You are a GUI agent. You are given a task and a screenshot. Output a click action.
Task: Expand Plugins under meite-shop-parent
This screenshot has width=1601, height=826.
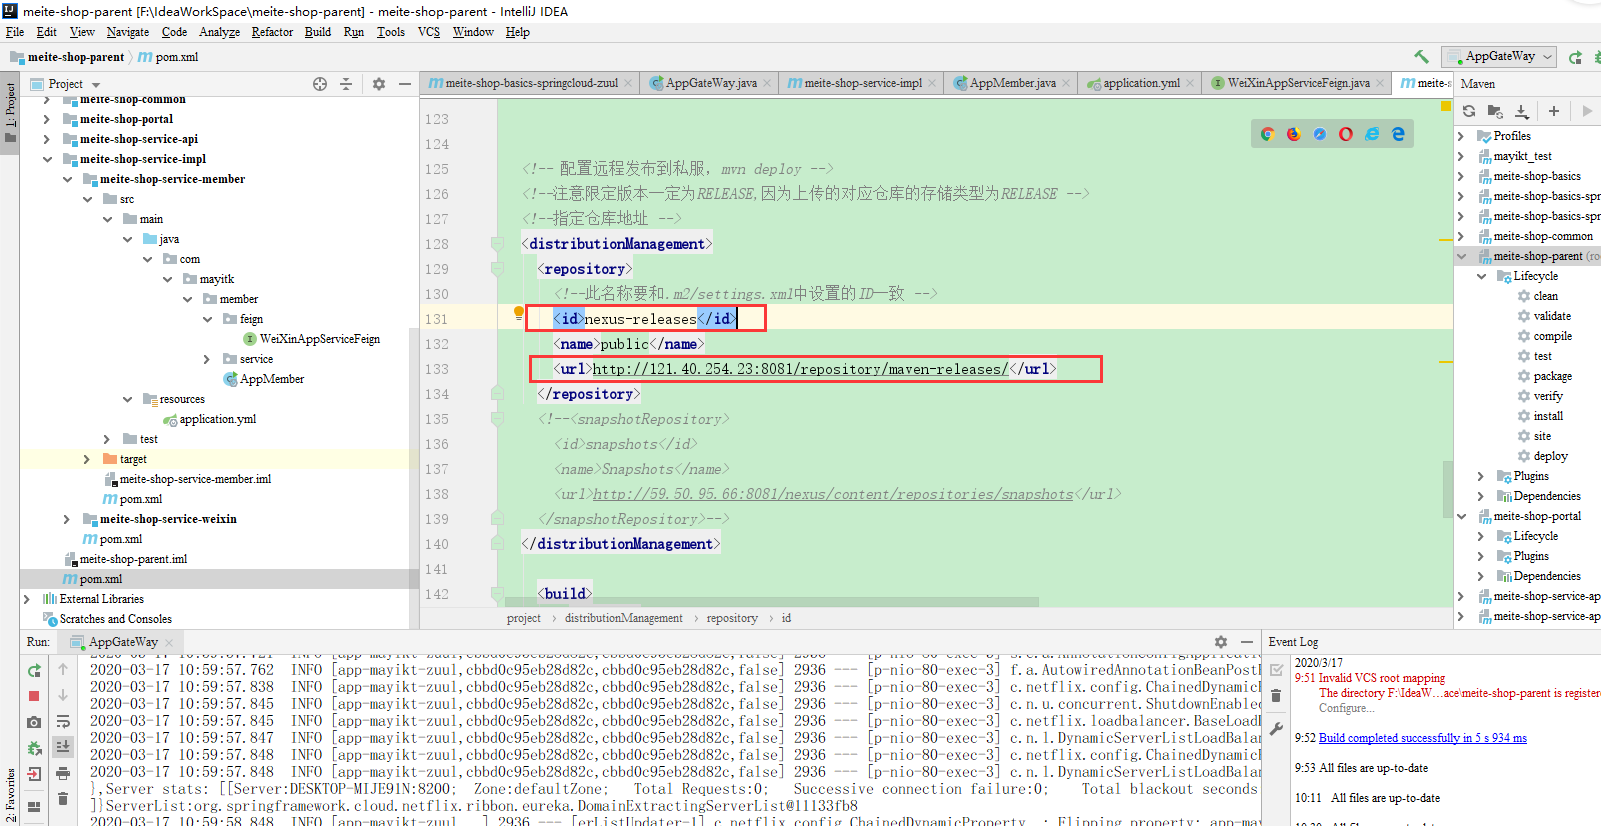click(x=1481, y=476)
